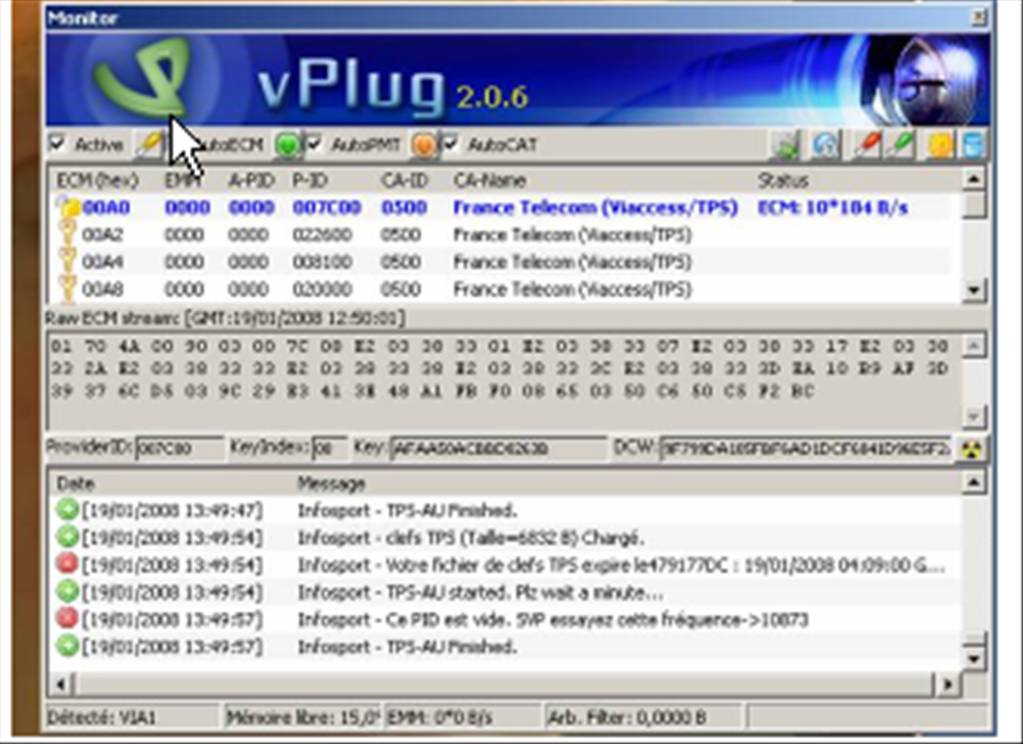Click the log horizontal scrollbar track
The width and height of the screenshot is (1023, 744).
click(504, 684)
